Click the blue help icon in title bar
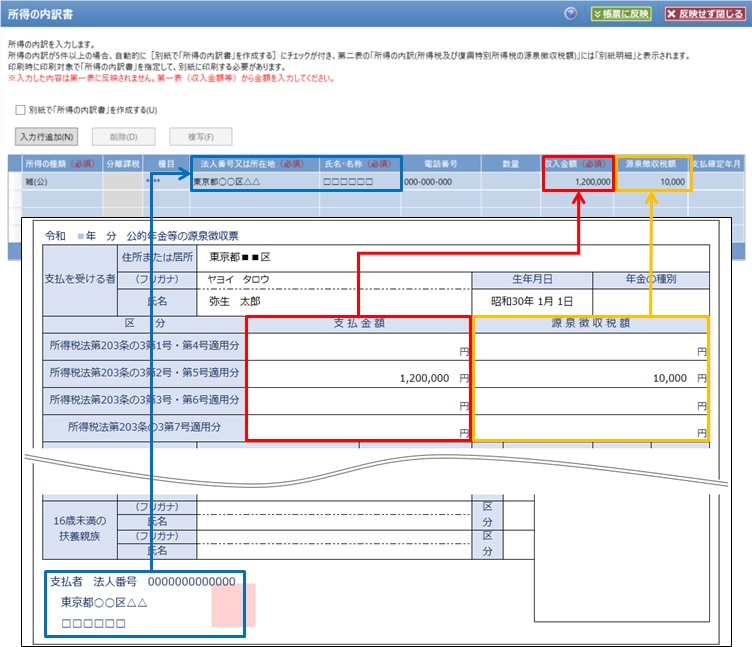752x647 pixels. pos(571,13)
